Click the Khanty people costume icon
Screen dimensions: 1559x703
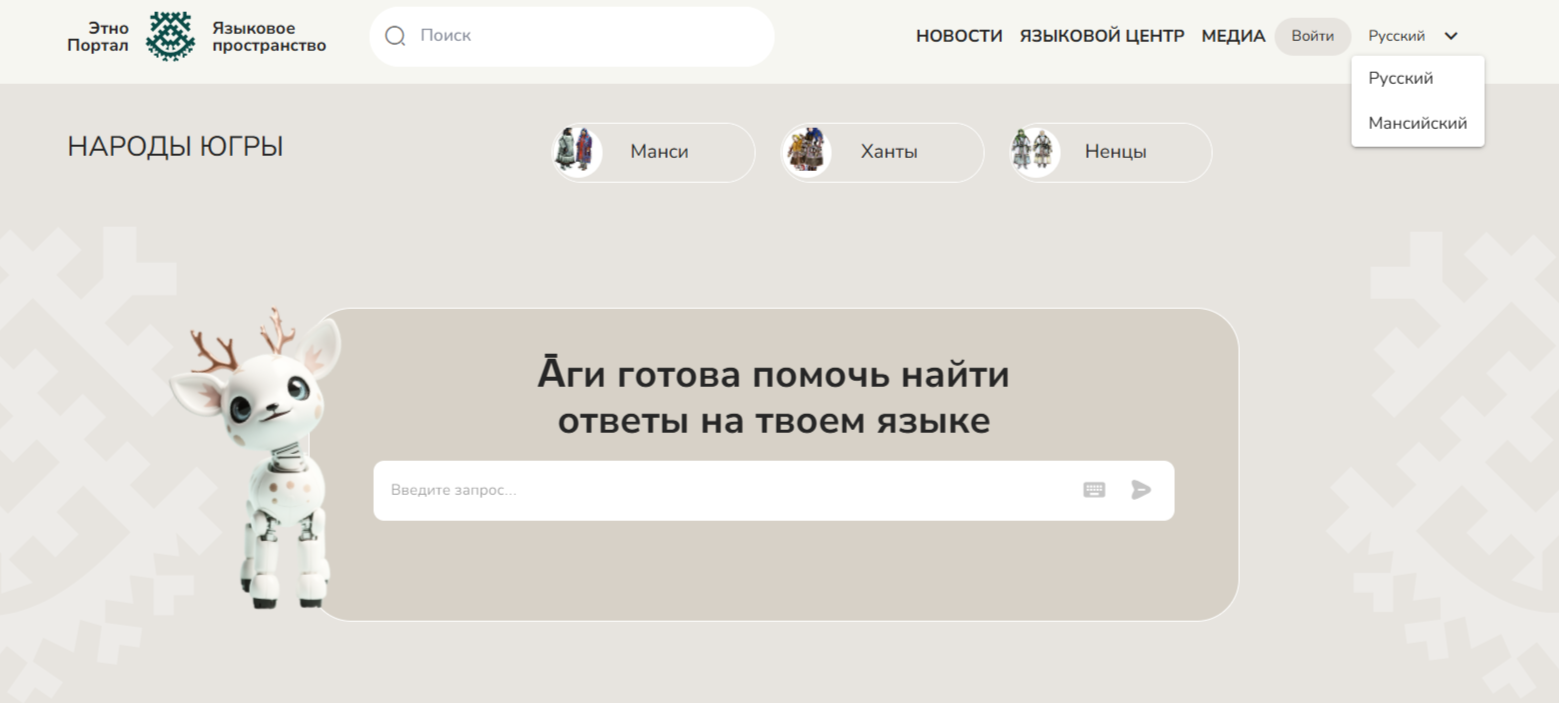click(807, 151)
